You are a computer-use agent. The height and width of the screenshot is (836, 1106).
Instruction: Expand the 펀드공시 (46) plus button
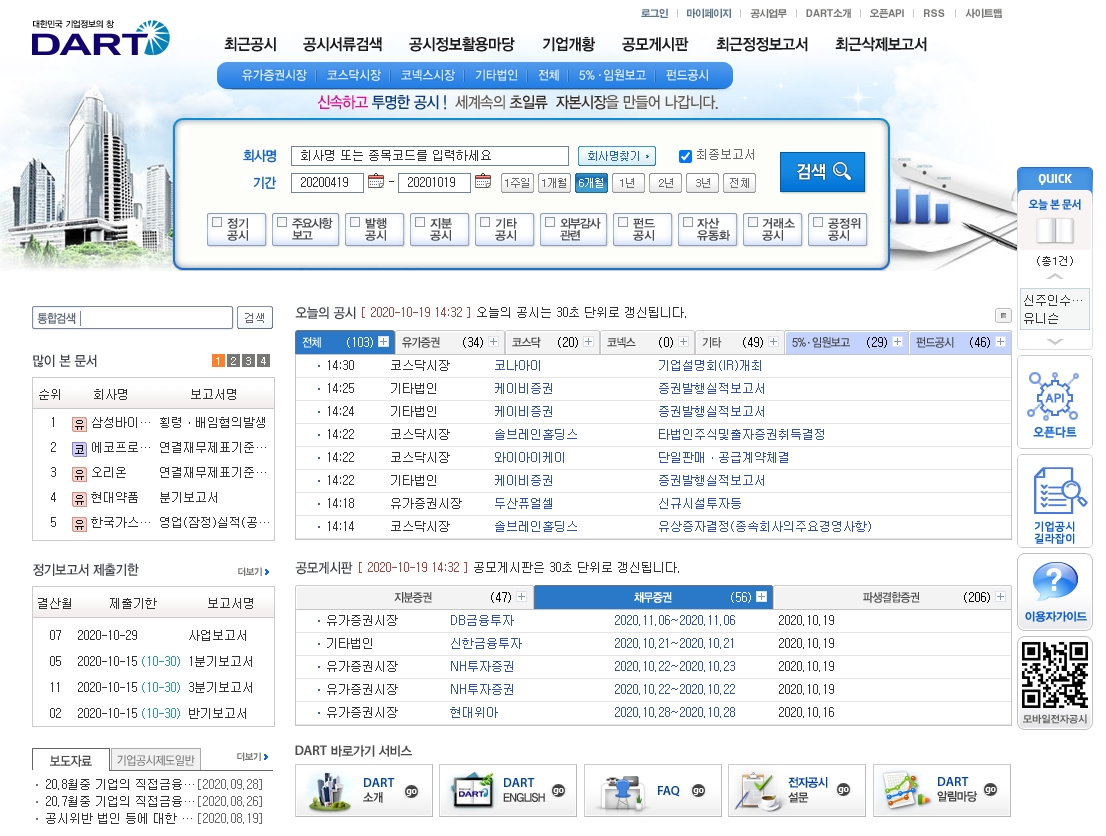[1000, 341]
